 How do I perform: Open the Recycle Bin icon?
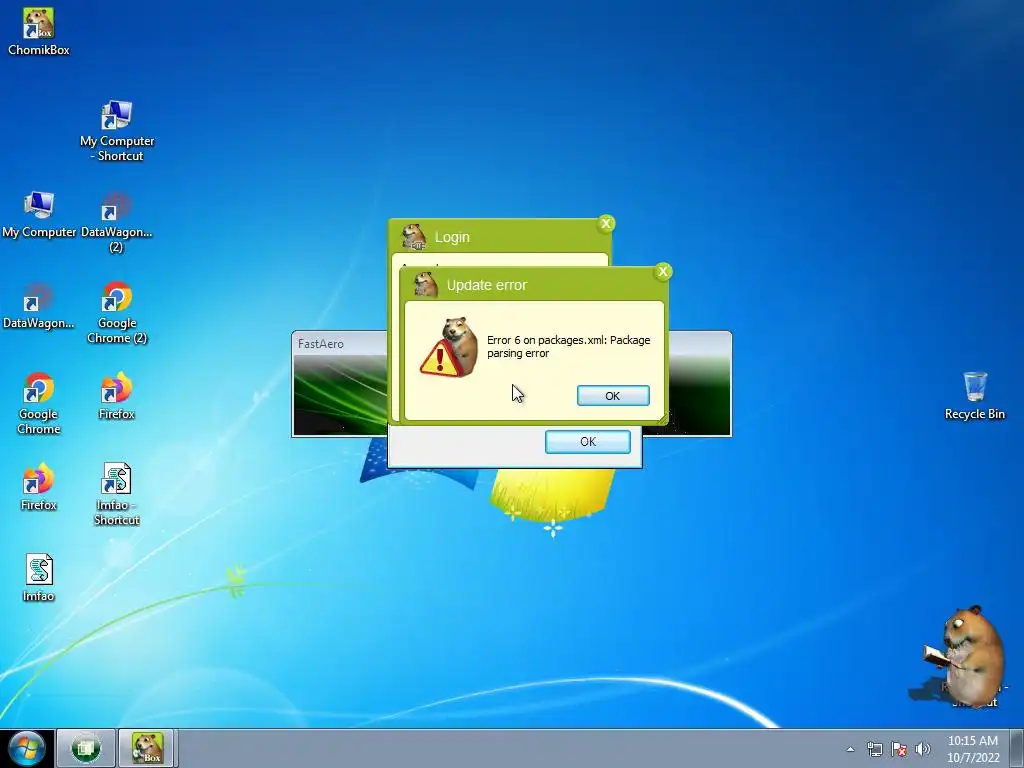click(x=974, y=396)
